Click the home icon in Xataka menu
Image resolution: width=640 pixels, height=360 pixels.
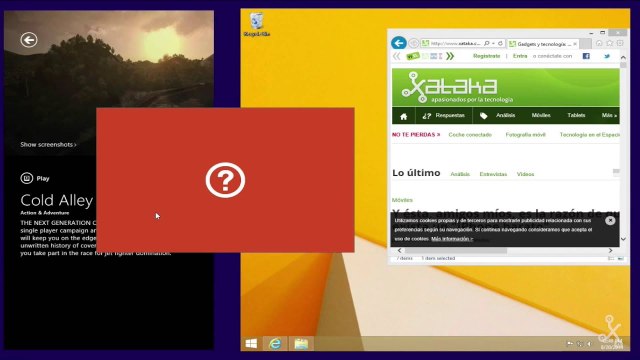404,116
